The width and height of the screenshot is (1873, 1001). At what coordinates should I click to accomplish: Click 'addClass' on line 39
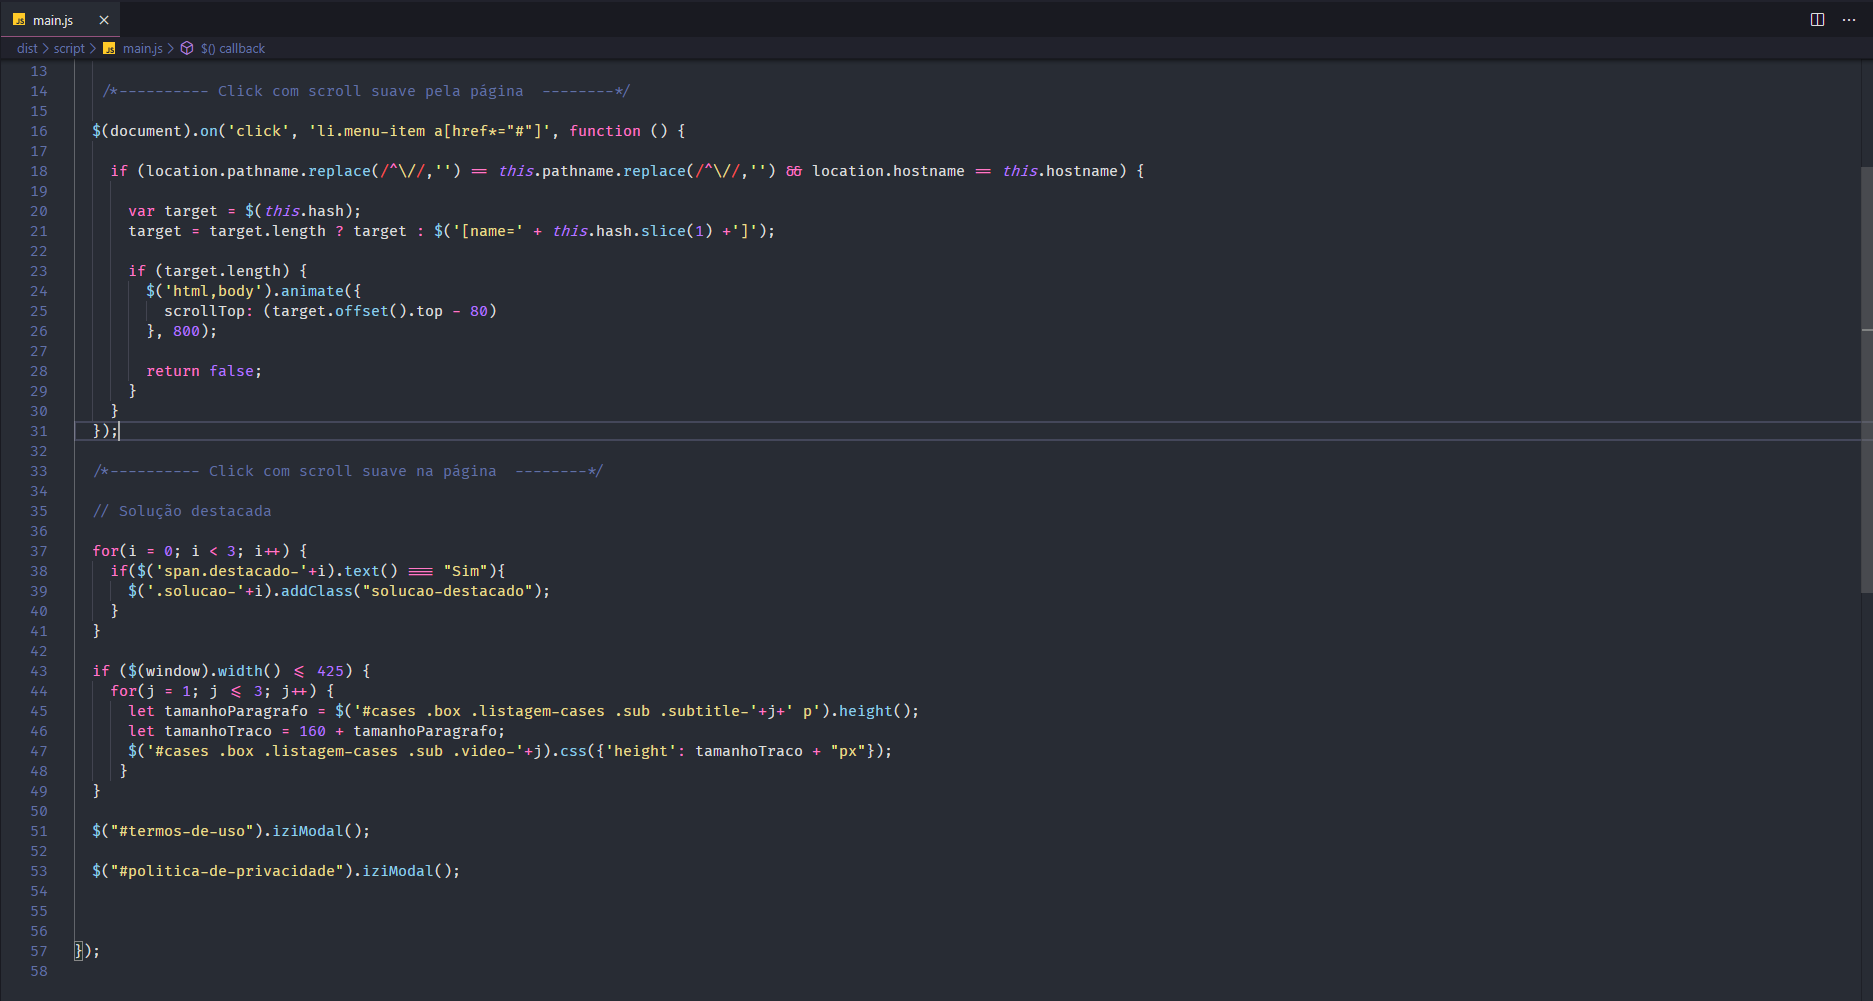tap(317, 591)
